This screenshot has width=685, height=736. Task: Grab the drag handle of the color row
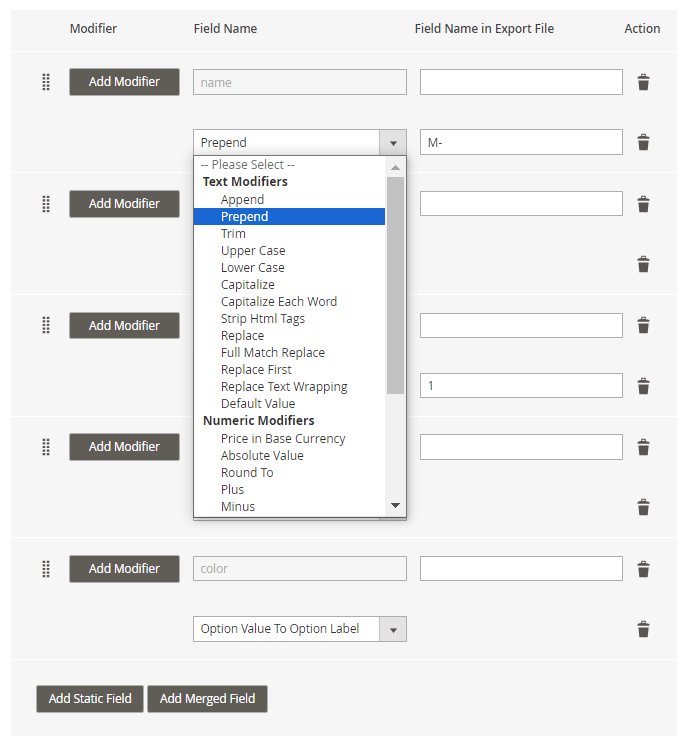(x=46, y=568)
